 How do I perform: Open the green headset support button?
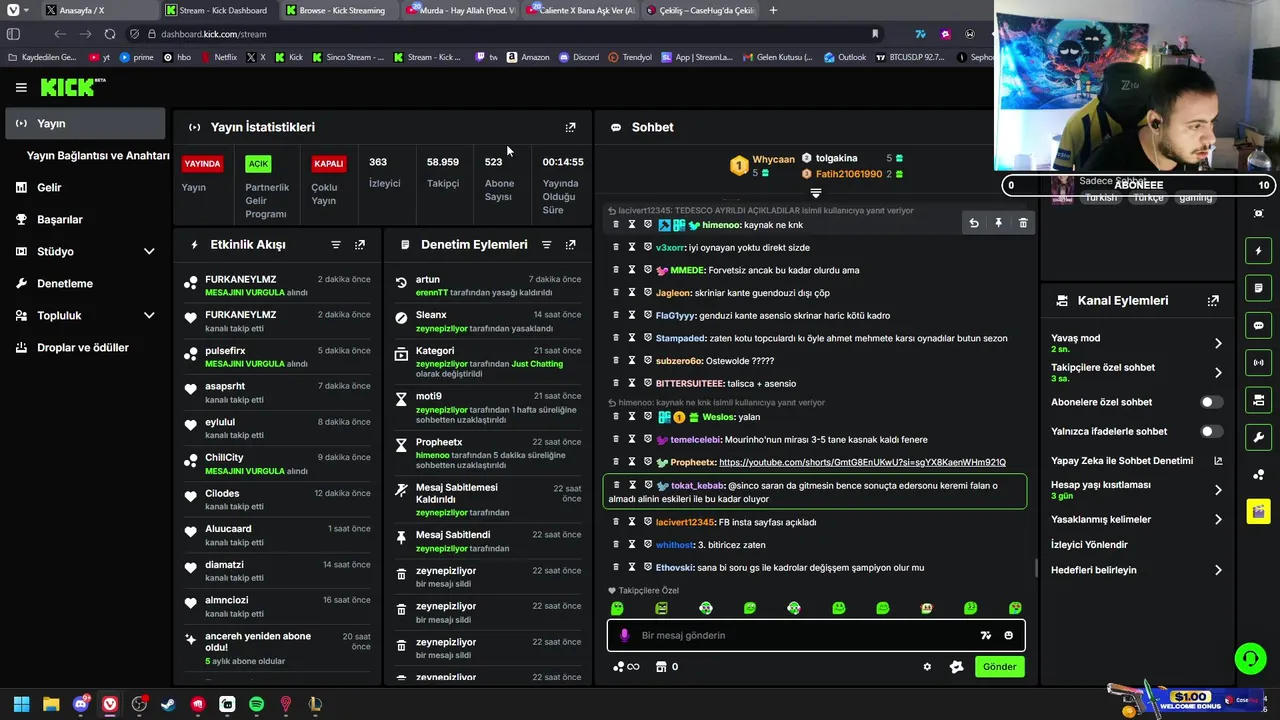(x=1250, y=658)
